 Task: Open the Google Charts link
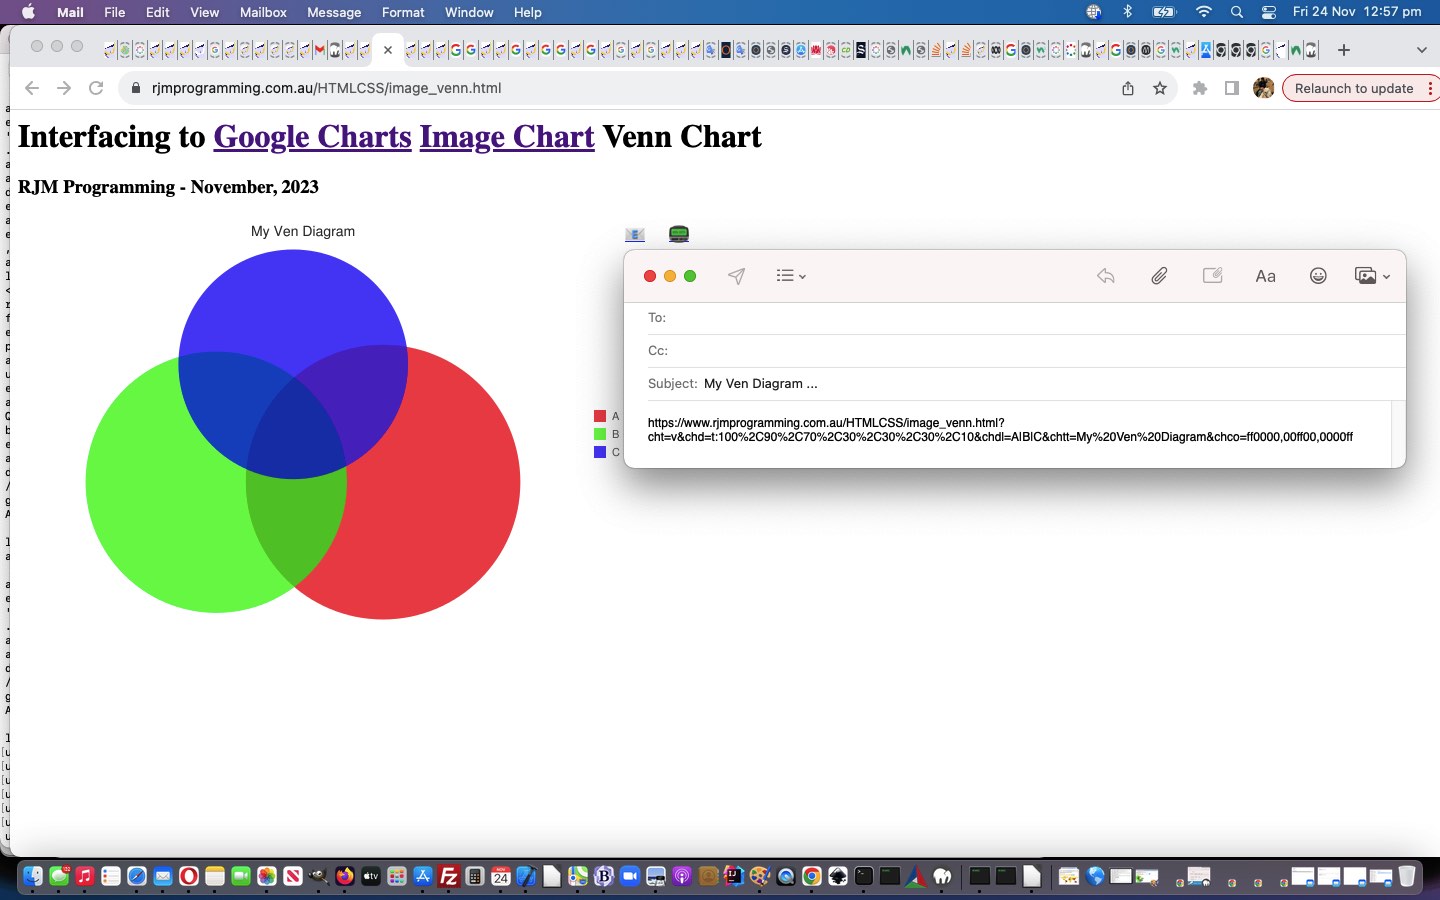[312, 136]
